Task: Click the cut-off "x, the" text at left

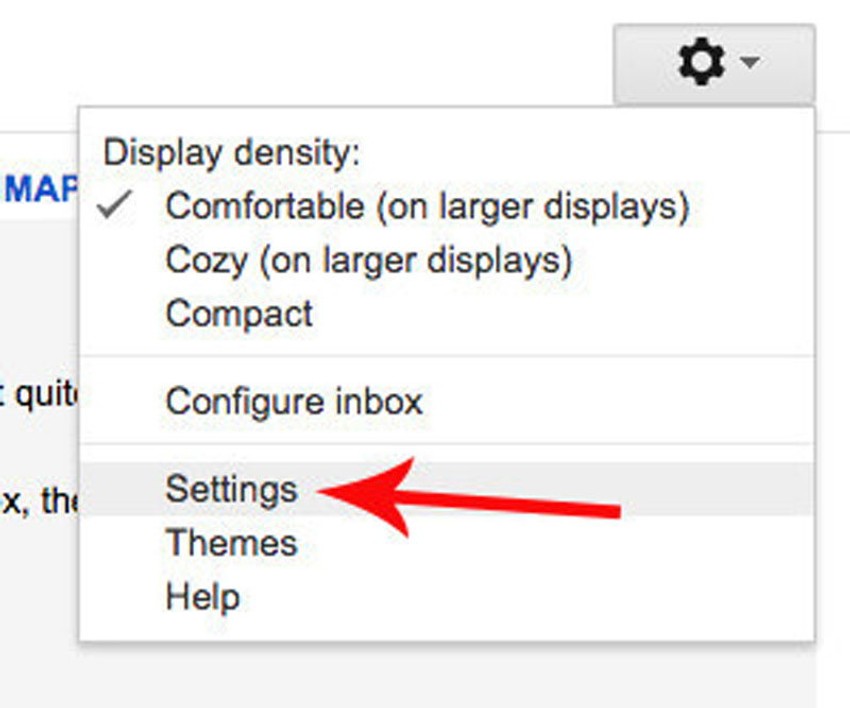Action: click(38, 500)
